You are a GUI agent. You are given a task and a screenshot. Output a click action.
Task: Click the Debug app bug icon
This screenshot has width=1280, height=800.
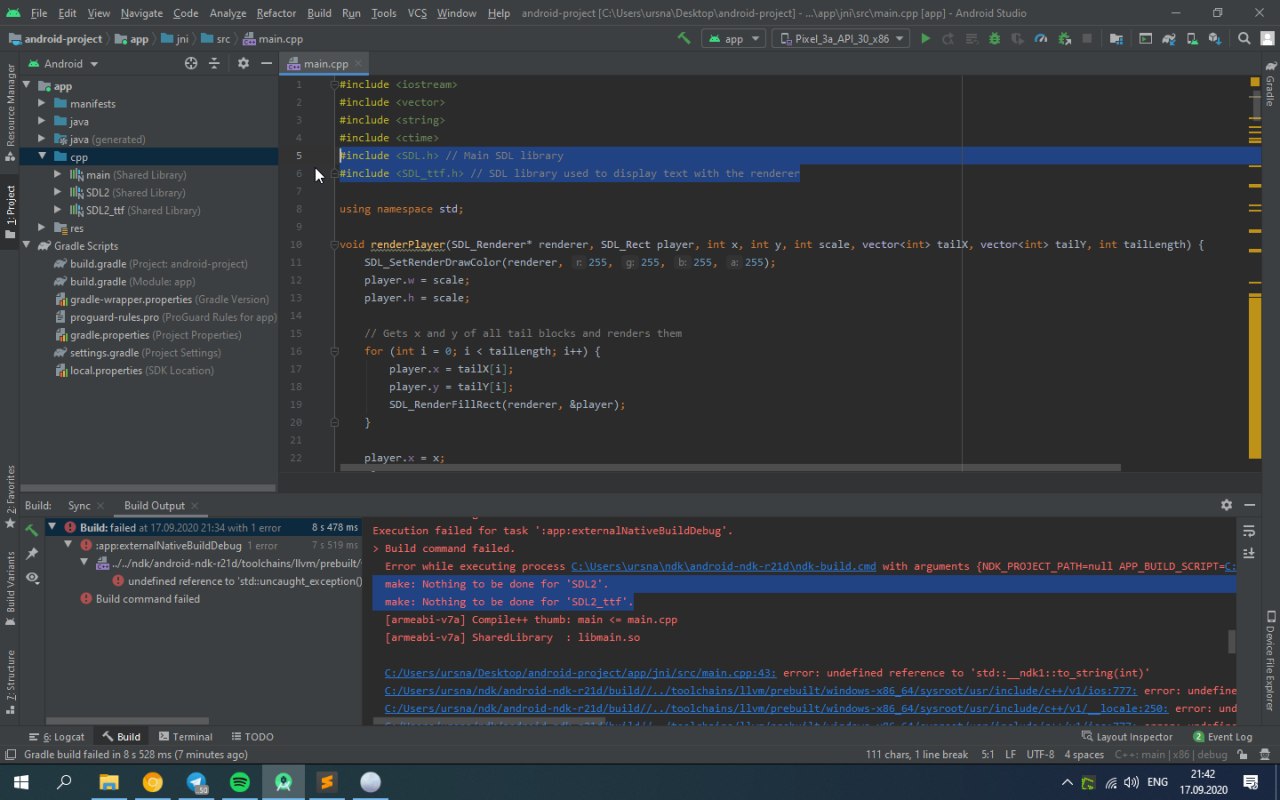pyautogui.click(x=994, y=38)
